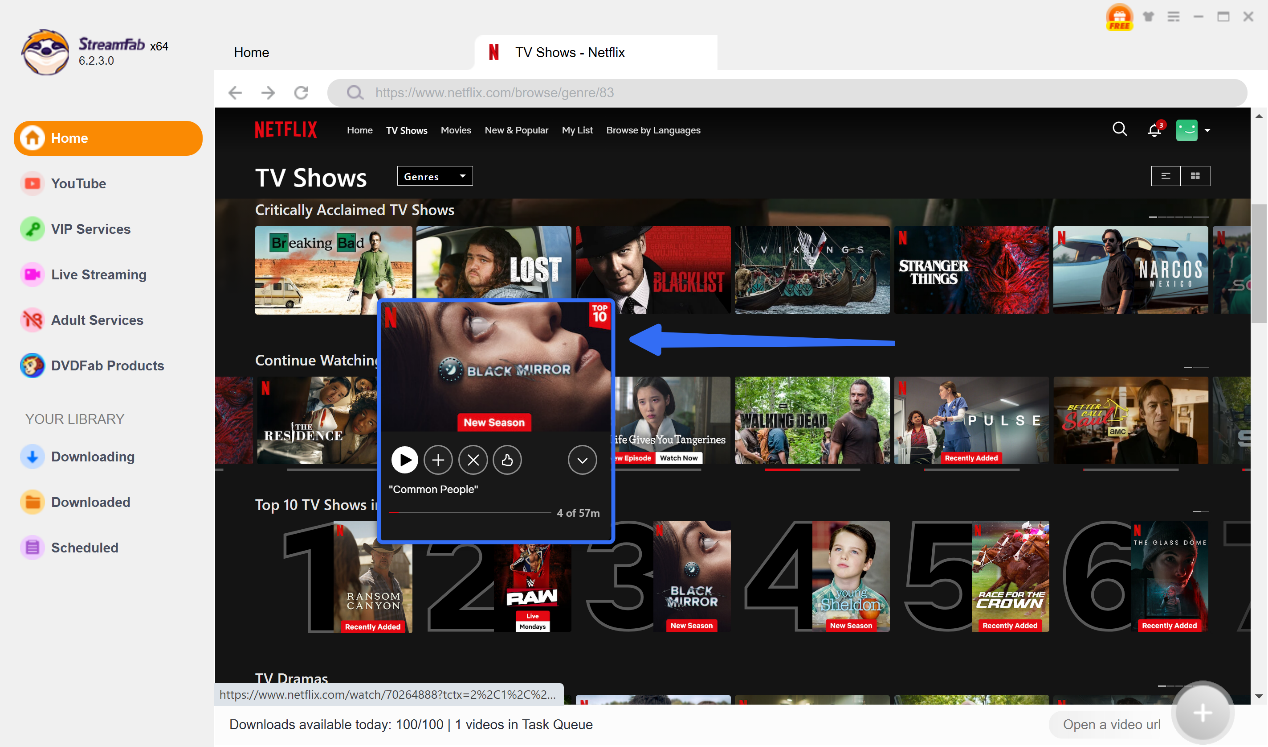Open Browse by Languages

click(x=653, y=130)
